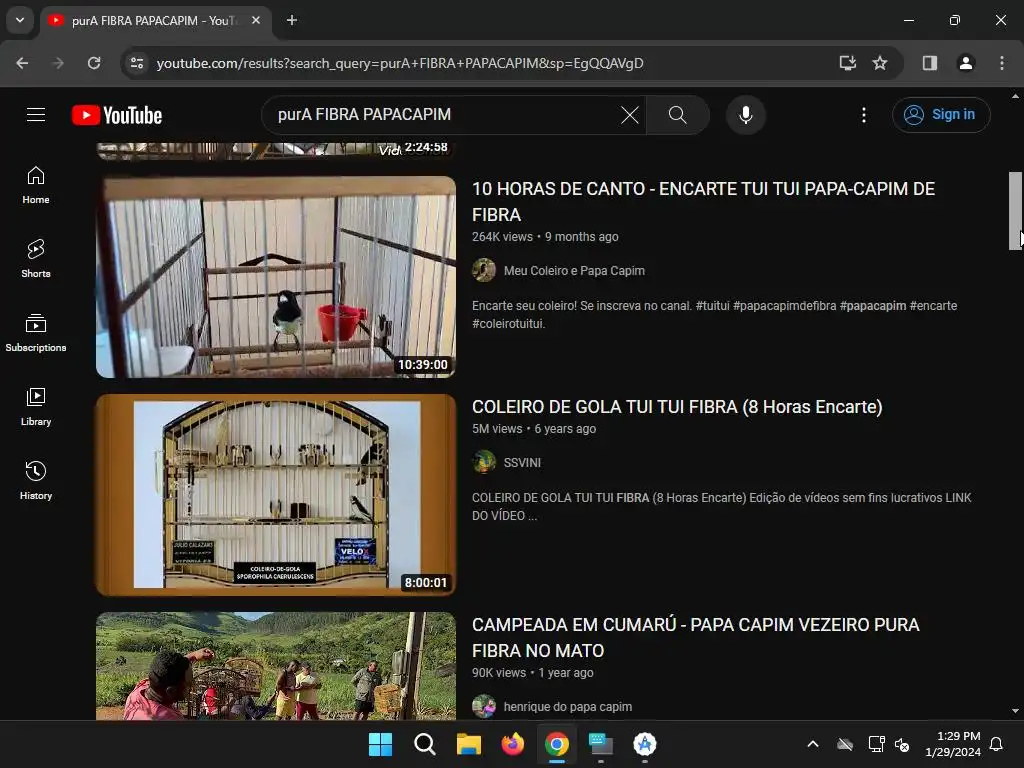Open the CAMPEADA EM CUMARÚ countryside thumbnail
Image resolution: width=1024 pixels, height=768 pixels.
tap(276, 666)
